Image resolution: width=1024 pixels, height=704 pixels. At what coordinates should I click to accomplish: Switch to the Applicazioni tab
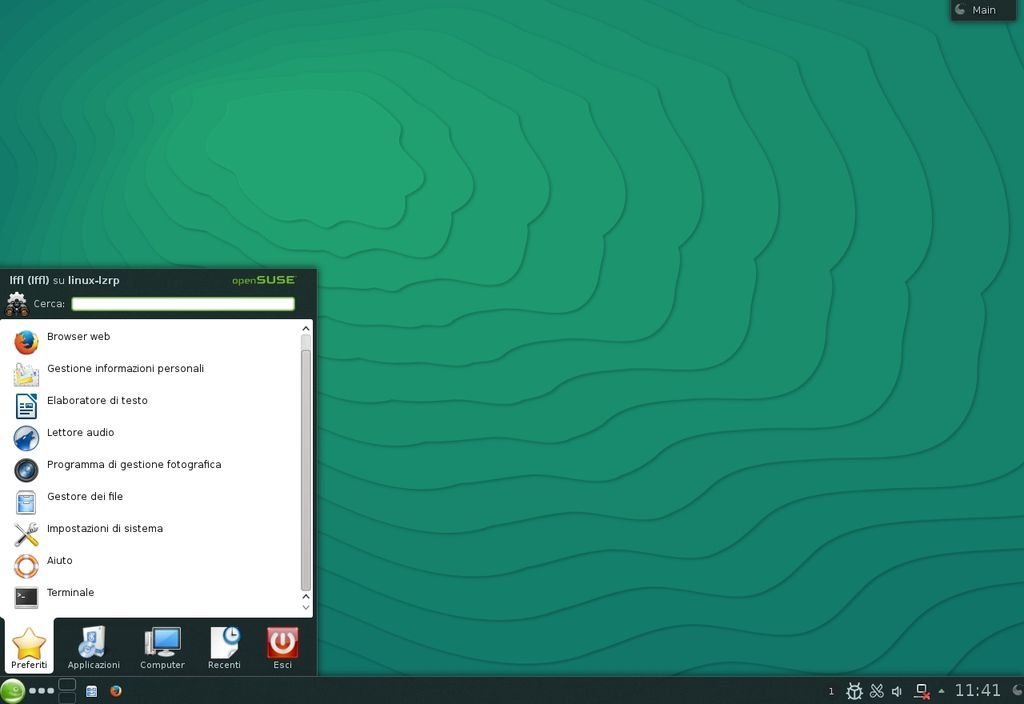pos(93,648)
